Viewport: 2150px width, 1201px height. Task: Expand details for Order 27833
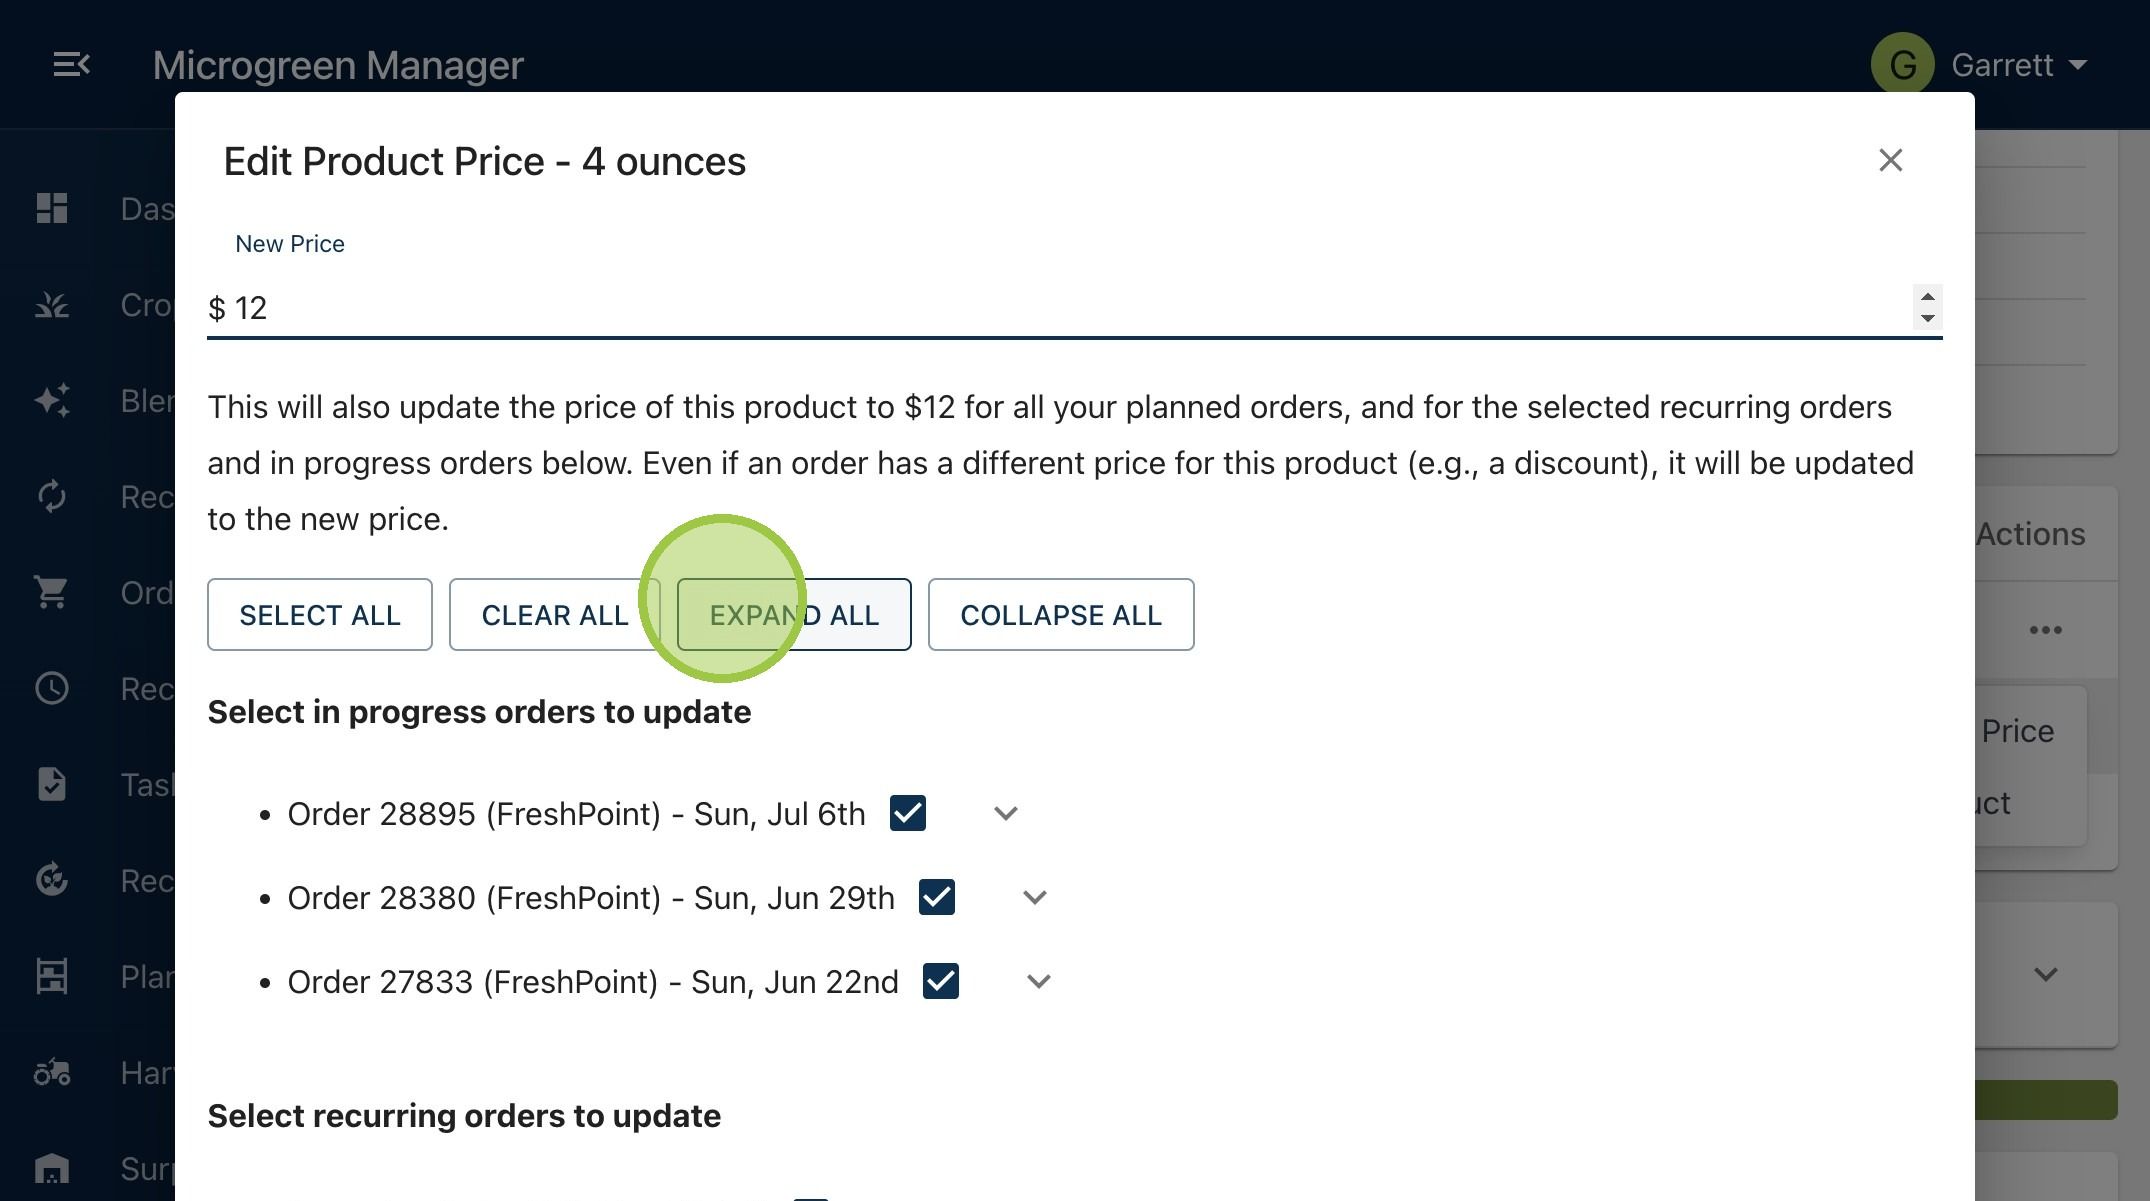(x=1039, y=982)
